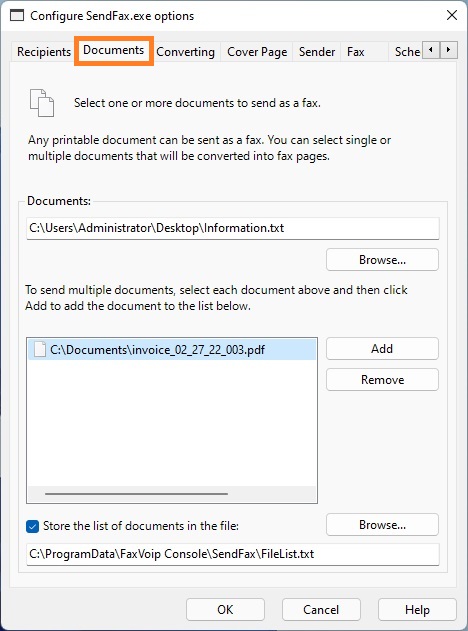Open the Converting tab
Viewport: 468px width, 631px height.
click(186, 52)
